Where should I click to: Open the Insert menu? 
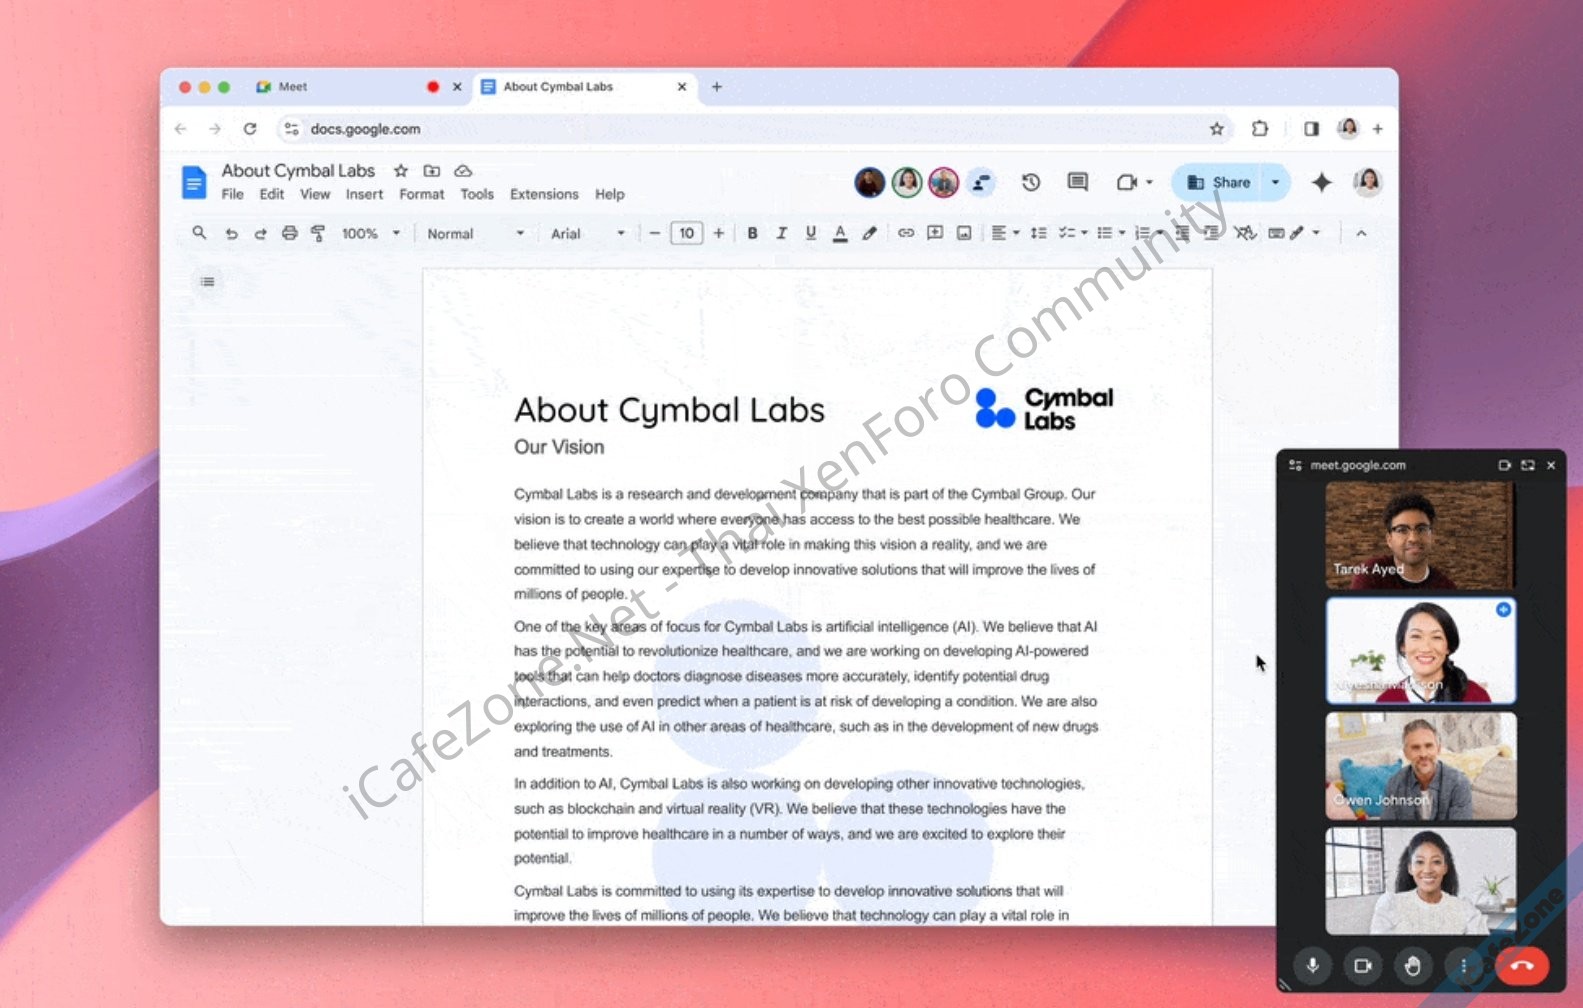click(x=364, y=194)
